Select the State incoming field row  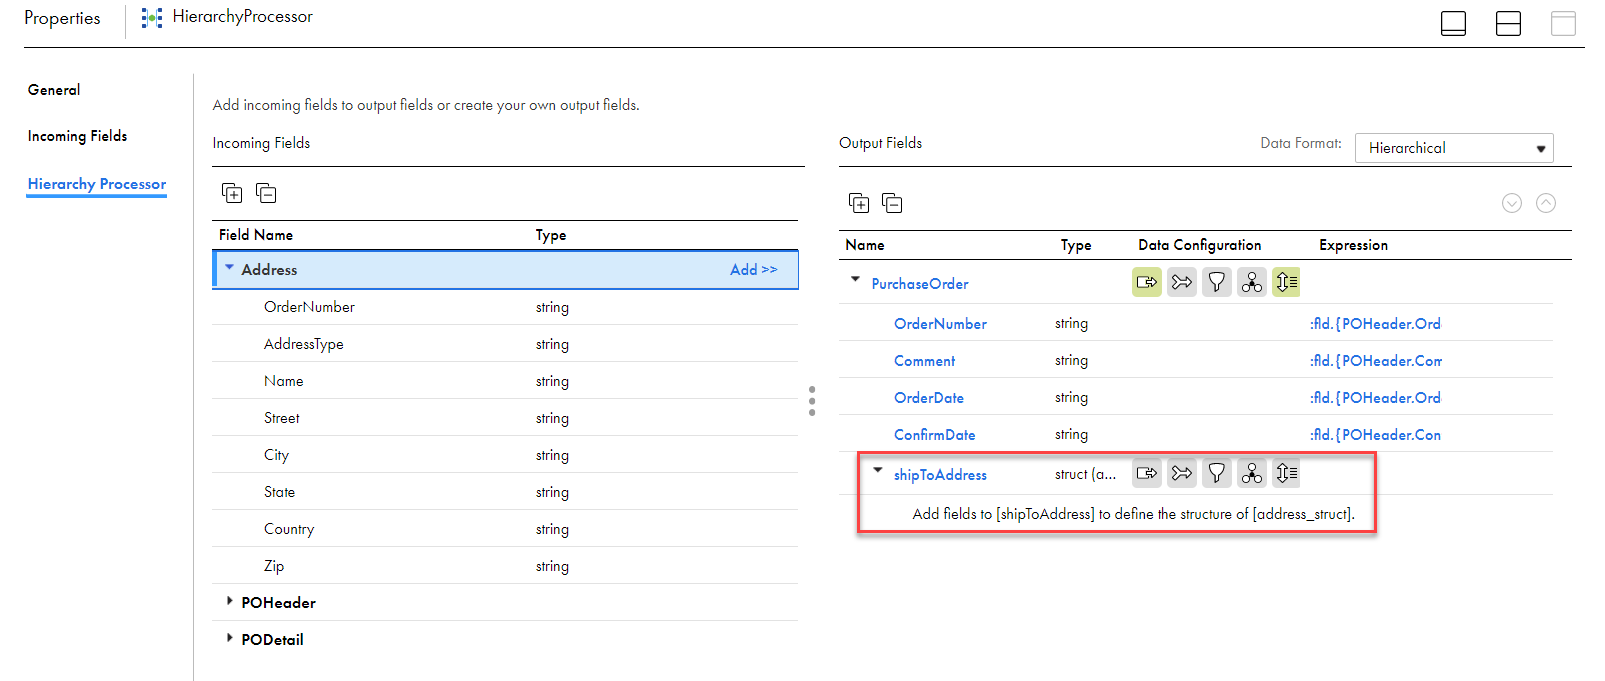505,492
